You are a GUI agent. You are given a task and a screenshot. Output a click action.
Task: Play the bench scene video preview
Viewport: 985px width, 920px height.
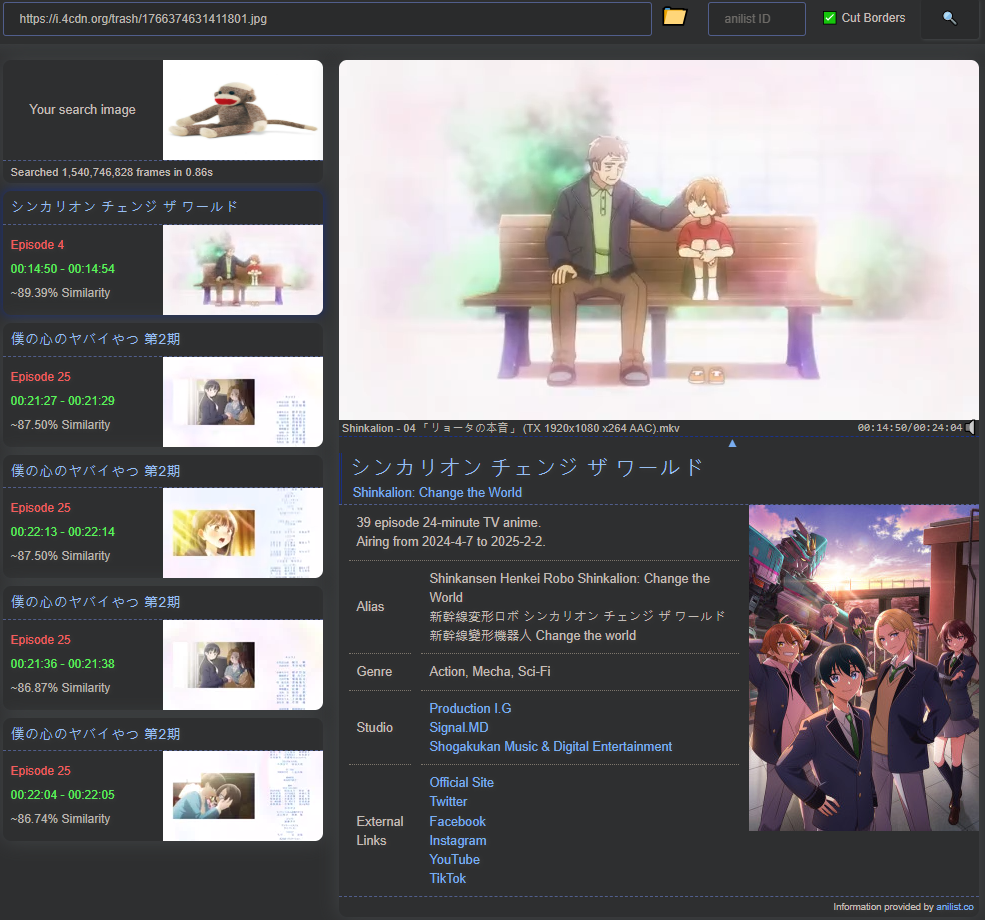tap(658, 240)
